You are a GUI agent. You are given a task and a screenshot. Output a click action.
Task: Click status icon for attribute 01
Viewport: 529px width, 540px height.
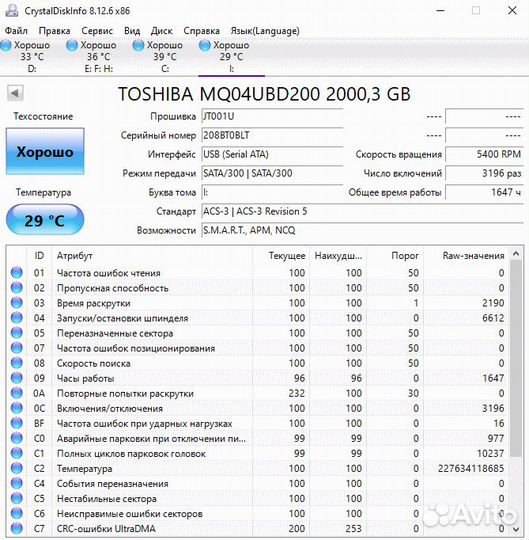(17, 272)
